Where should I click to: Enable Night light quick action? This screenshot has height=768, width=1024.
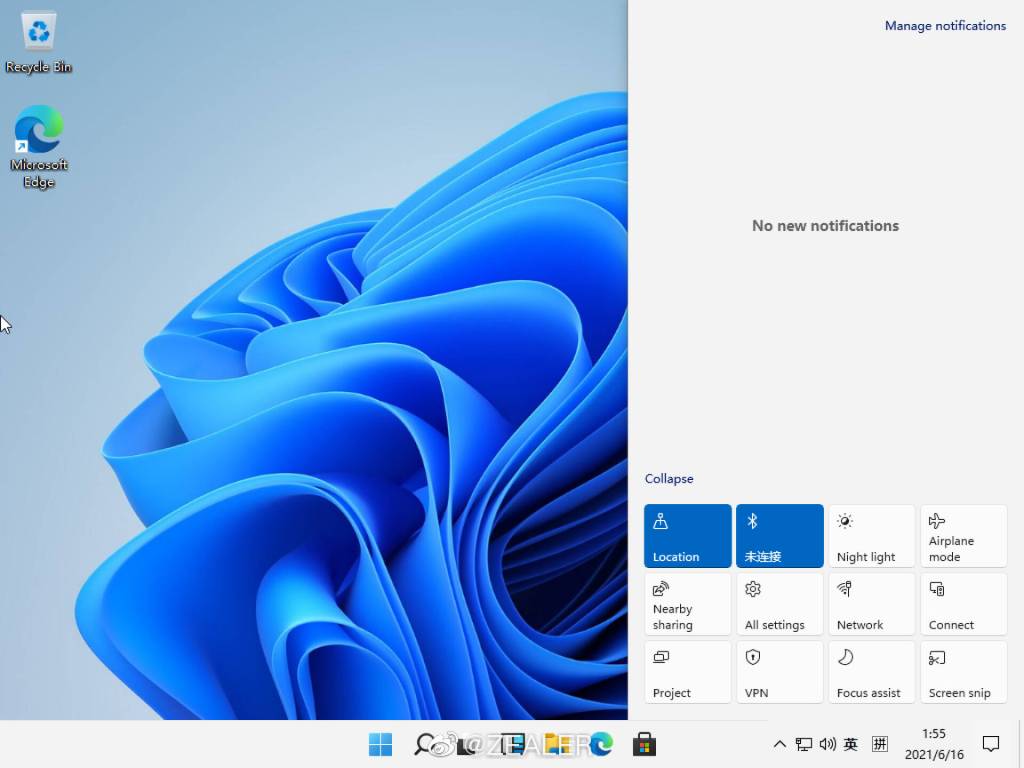pos(871,536)
